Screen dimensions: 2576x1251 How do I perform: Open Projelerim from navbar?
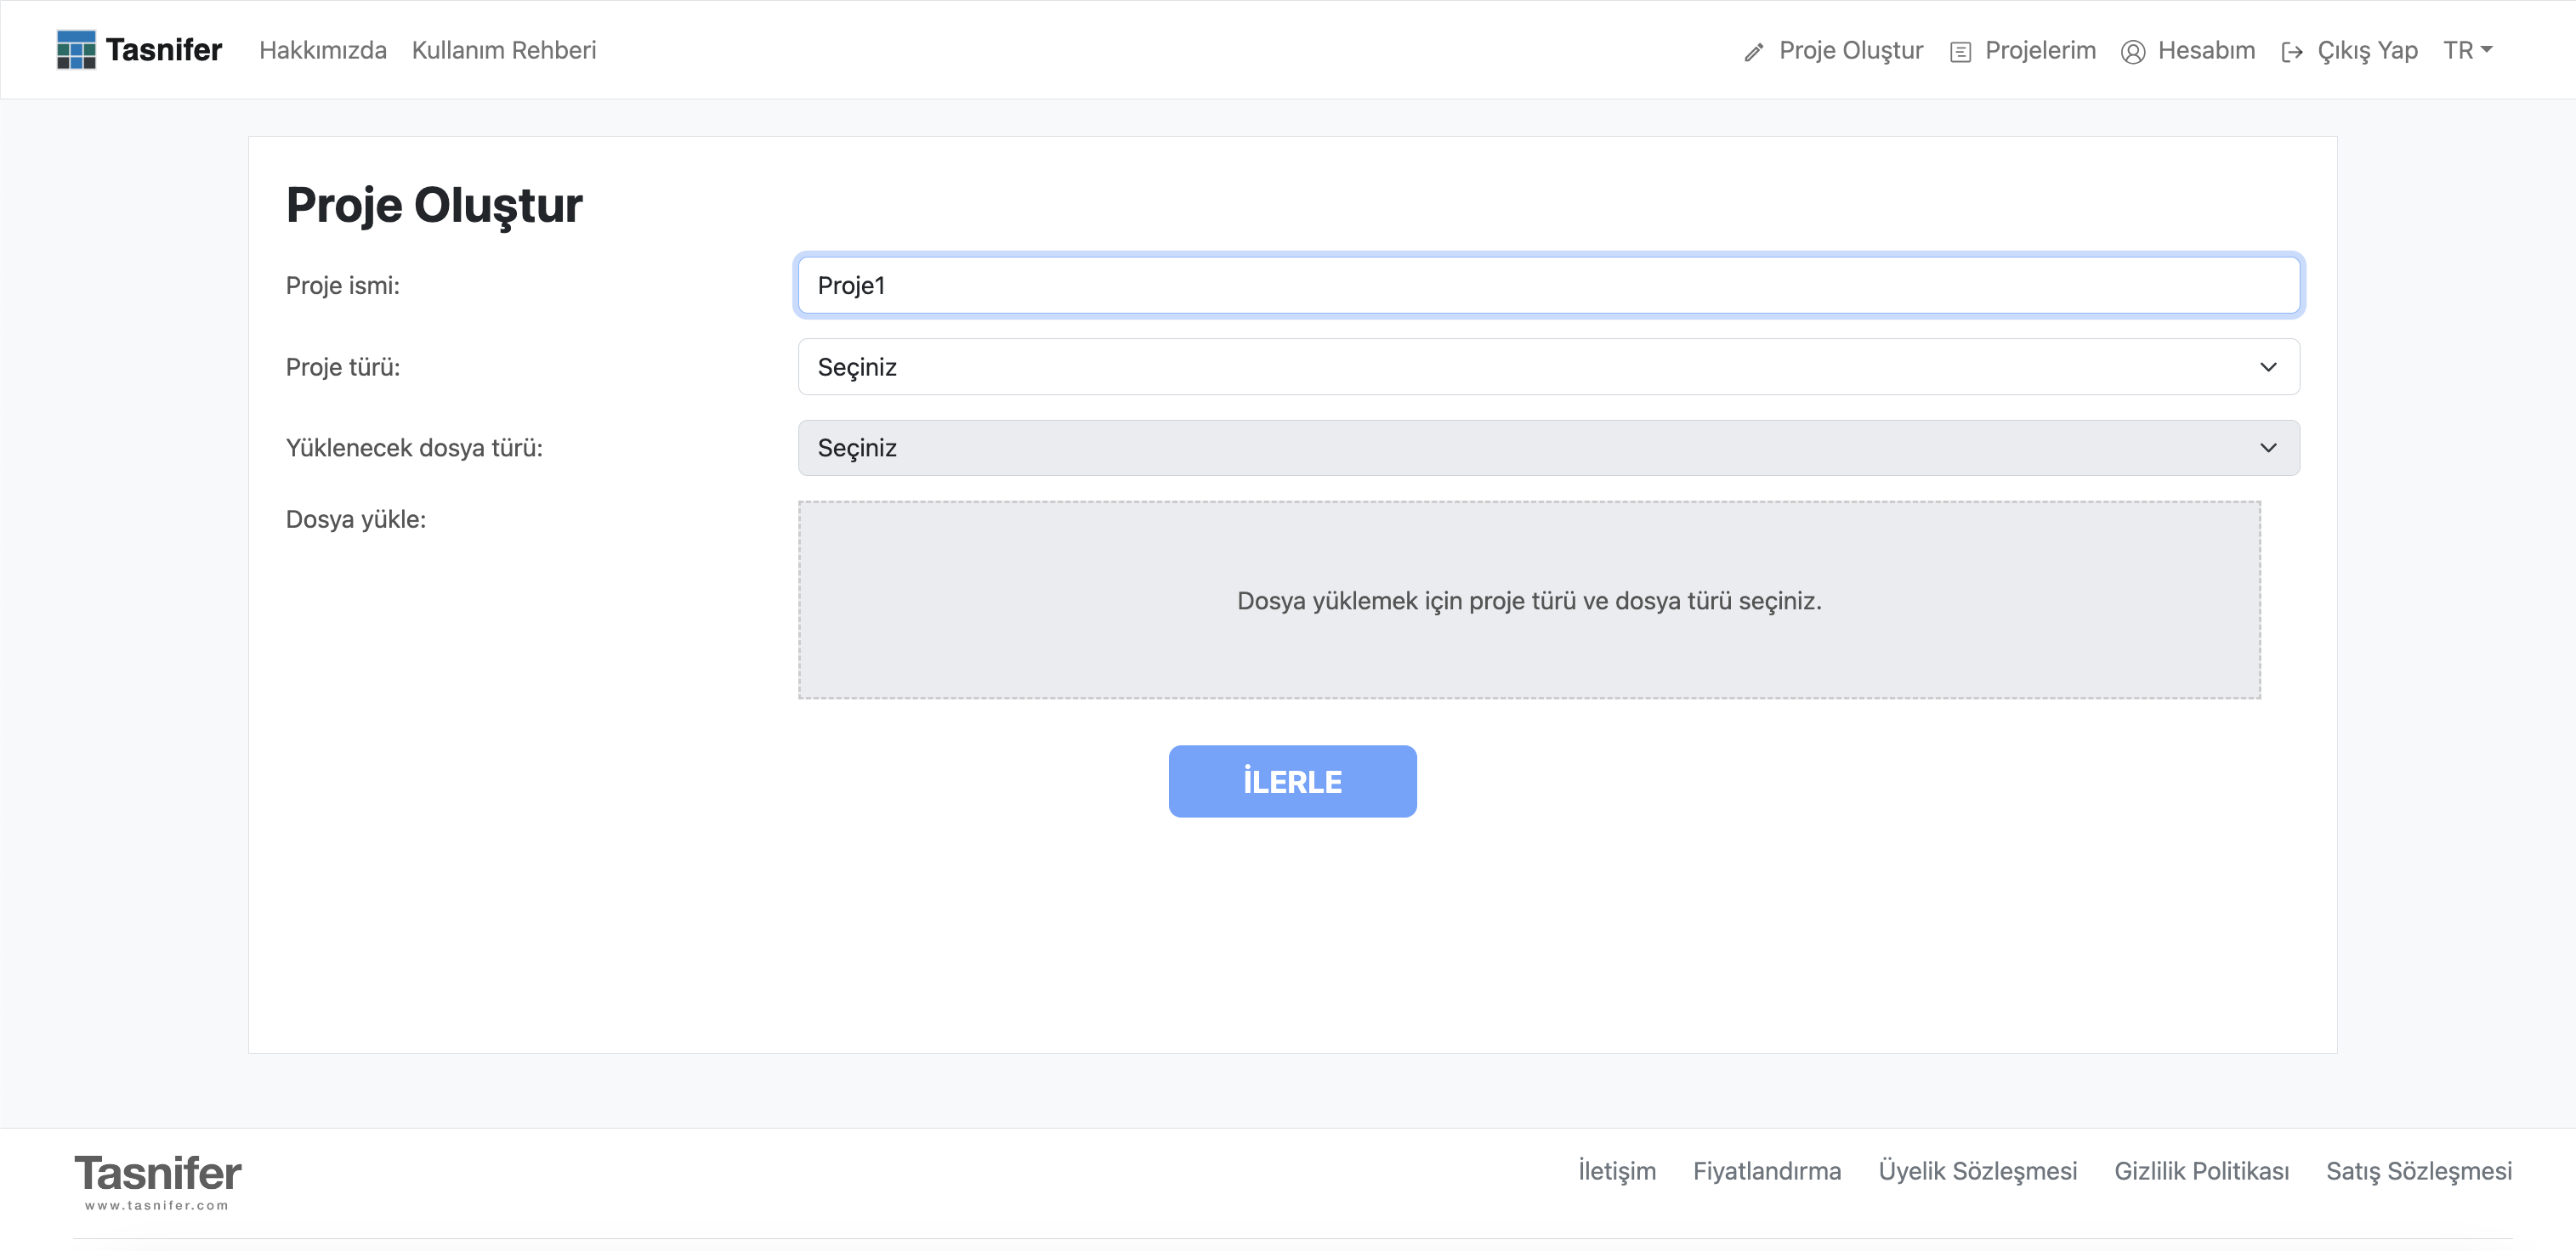(2040, 50)
